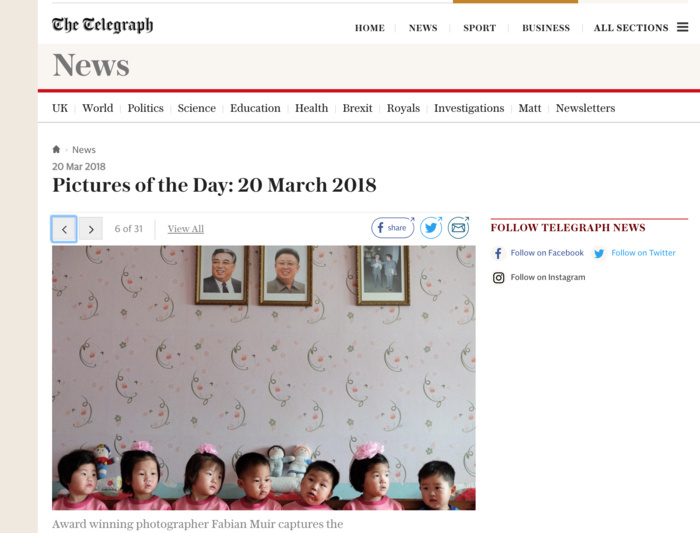Select the SPORT item in the top navigation

[x=479, y=28]
